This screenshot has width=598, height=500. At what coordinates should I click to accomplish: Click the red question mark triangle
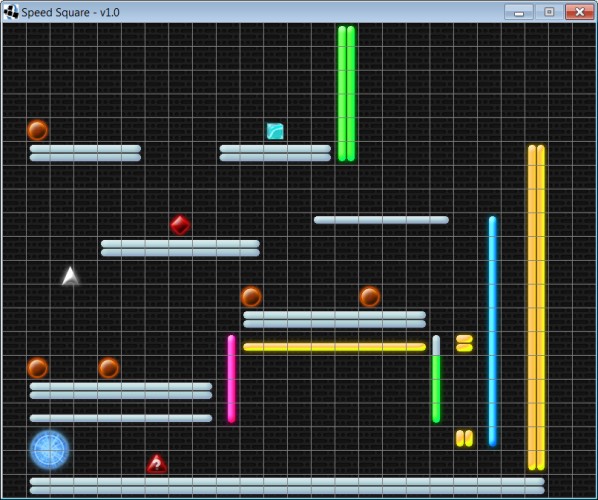tap(157, 463)
